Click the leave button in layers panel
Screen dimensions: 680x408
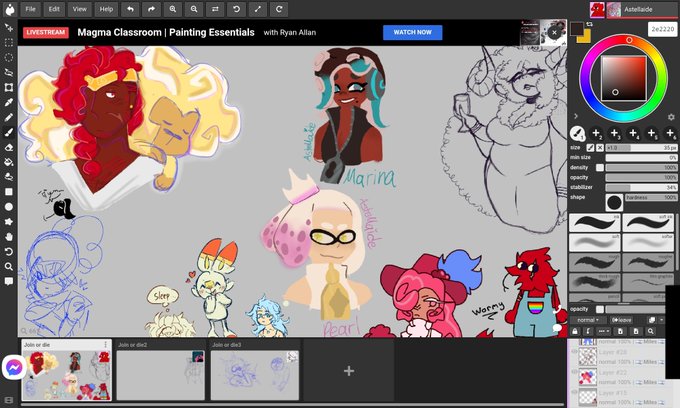pyautogui.click(x=621, y=320)
